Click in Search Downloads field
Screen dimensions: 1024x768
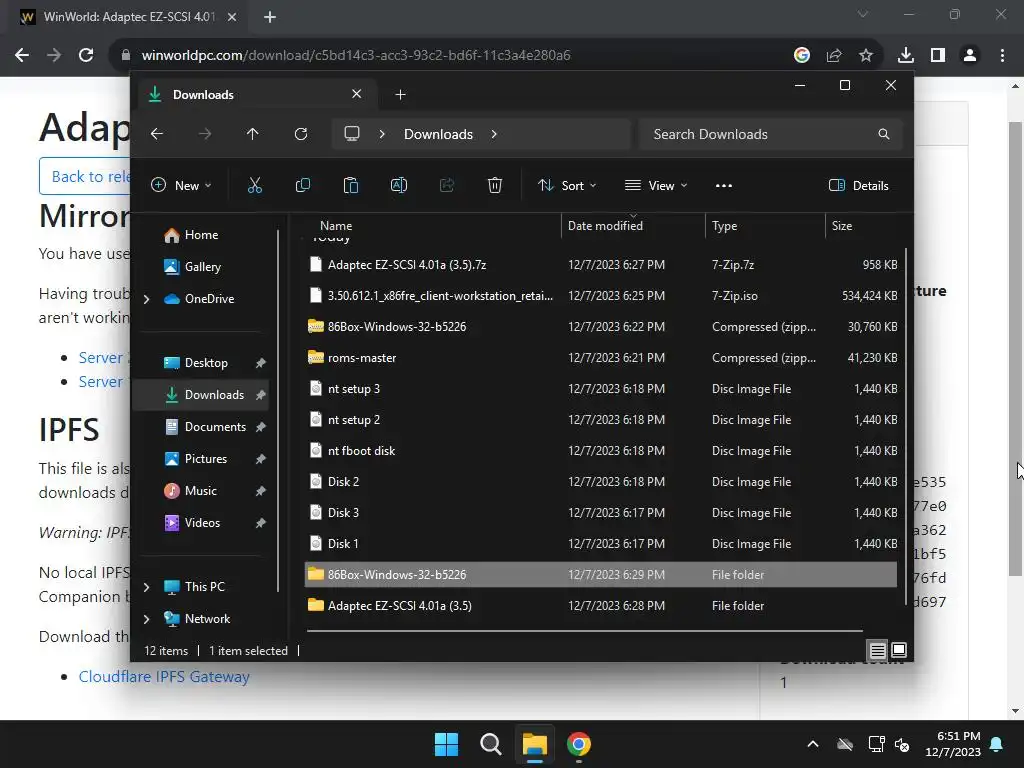click(771, 134)
